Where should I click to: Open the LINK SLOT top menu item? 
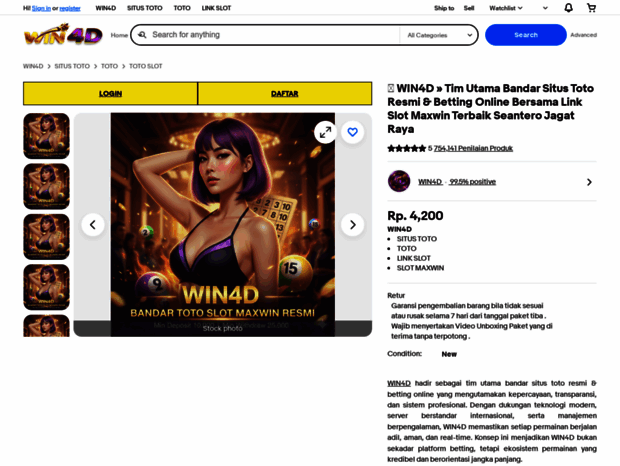(x=216, y=8)
